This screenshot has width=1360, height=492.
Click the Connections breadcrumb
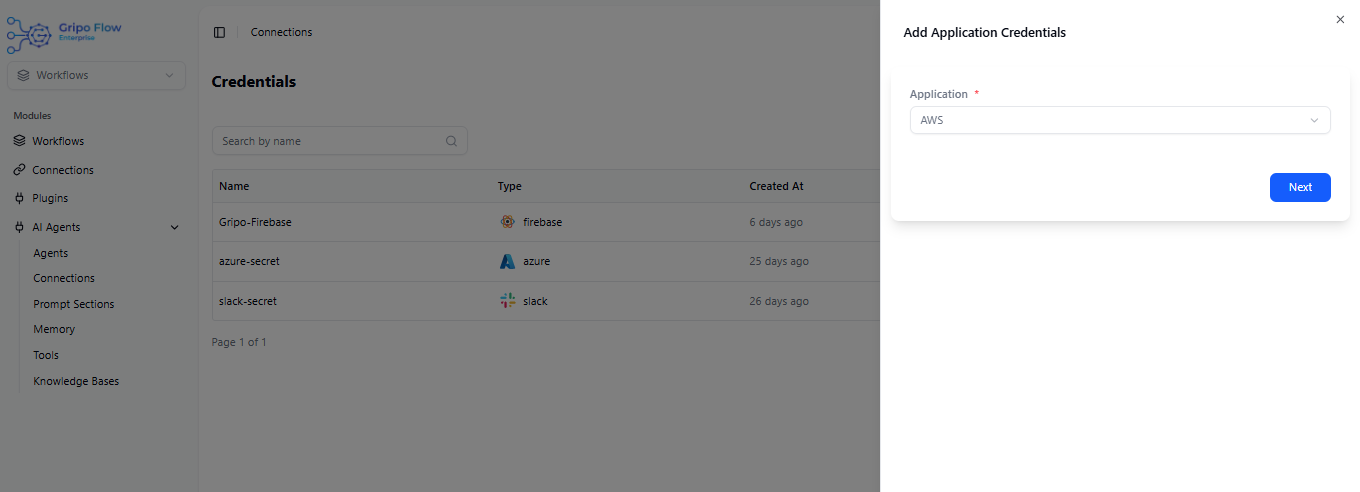[x=281, y=32]
